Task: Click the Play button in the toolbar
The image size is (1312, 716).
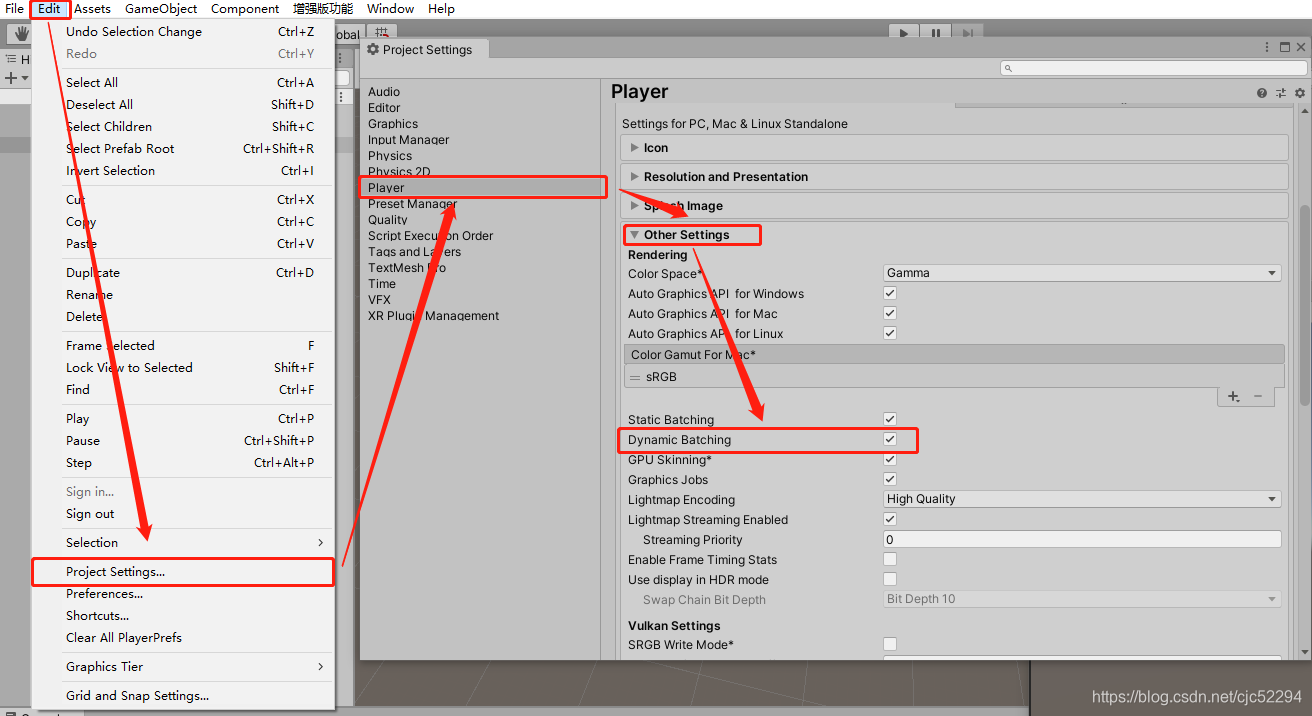Action: click(904, 33)
